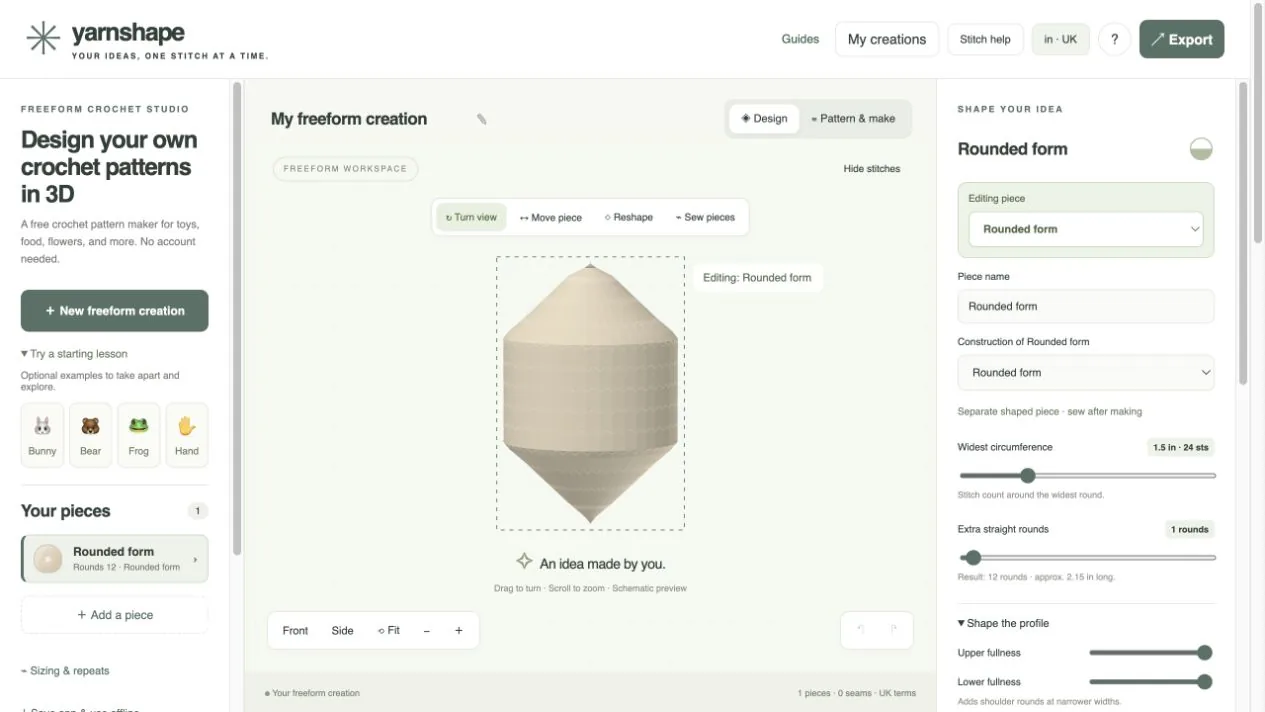Select the Reshape tool

629,217
